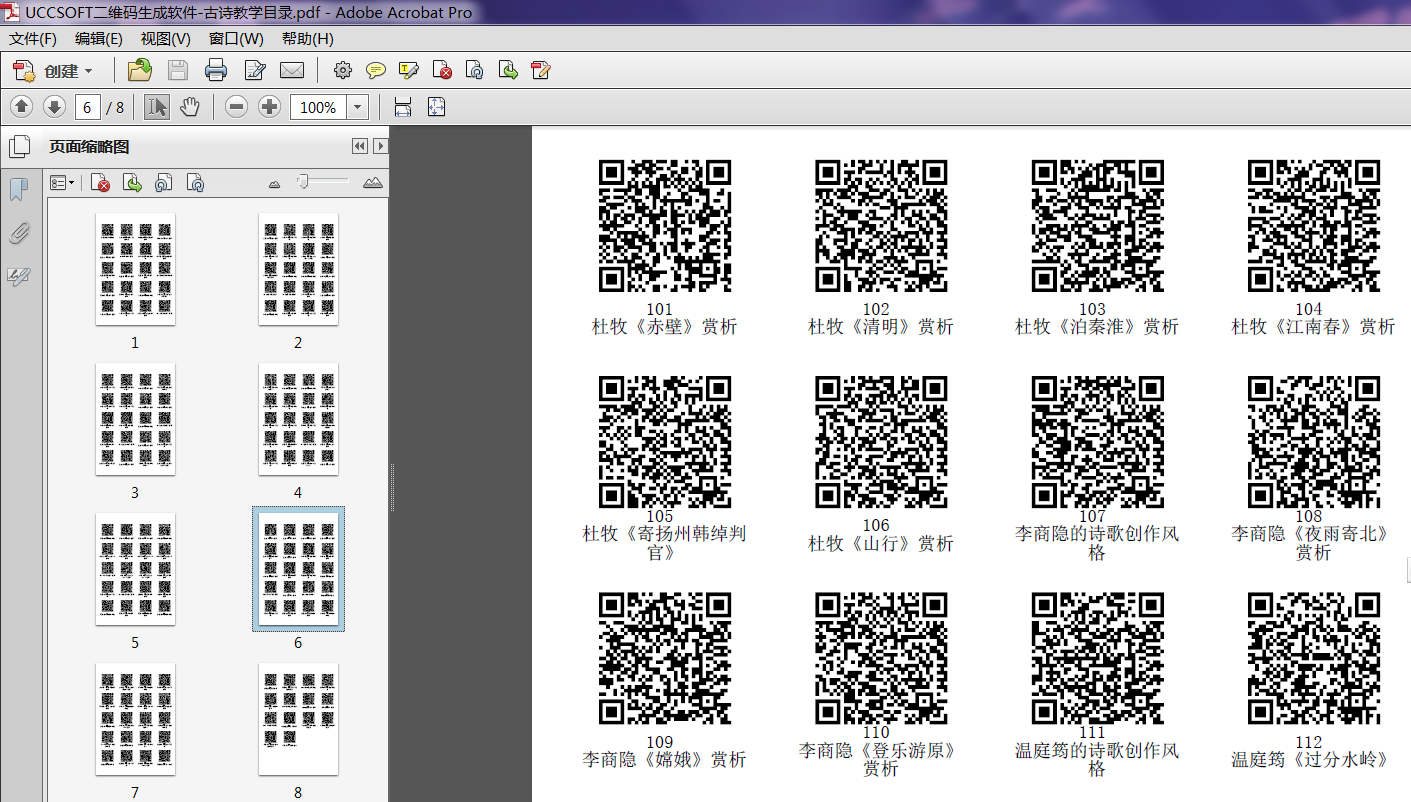Image resolution: width=1411 pixels, height=802 pixels.
Task: Fit one full page to window
Action: coord(436,107)
